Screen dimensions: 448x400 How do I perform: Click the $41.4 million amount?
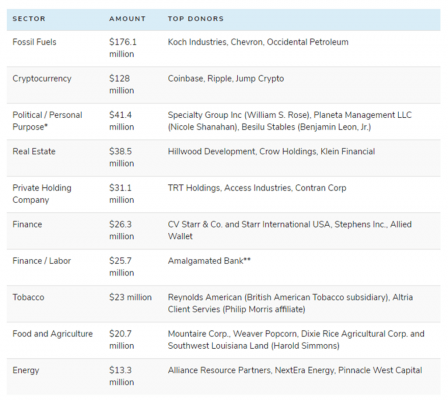[x=122, y=121]
